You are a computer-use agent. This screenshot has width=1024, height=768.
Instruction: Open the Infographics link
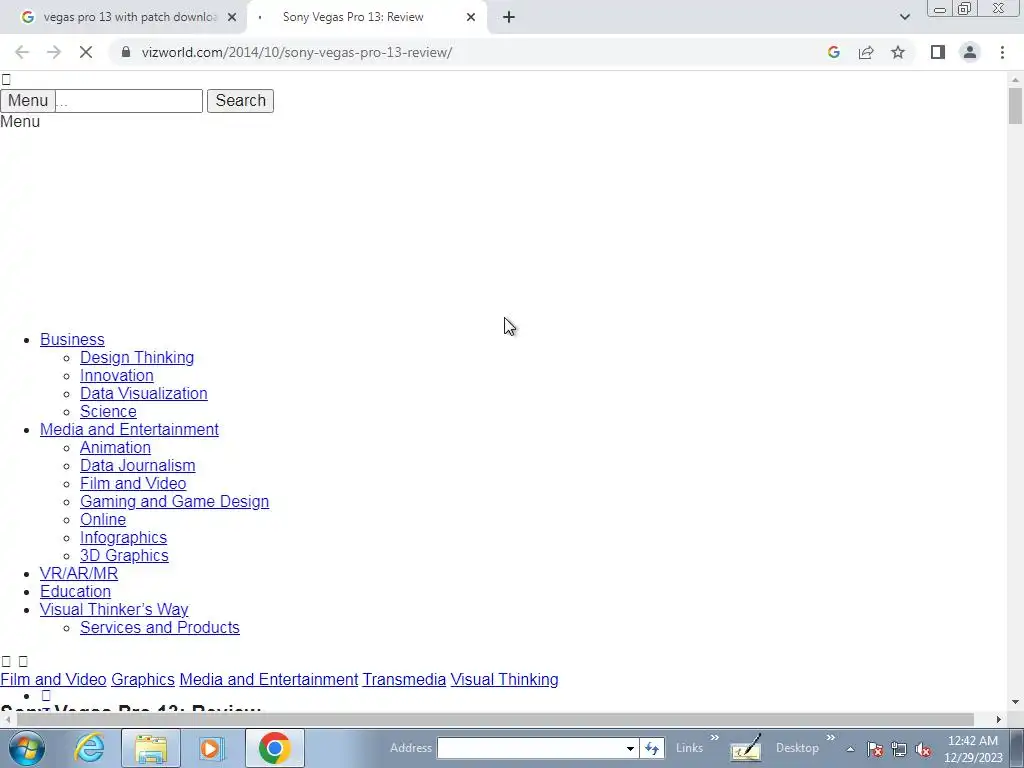point(123,537)
